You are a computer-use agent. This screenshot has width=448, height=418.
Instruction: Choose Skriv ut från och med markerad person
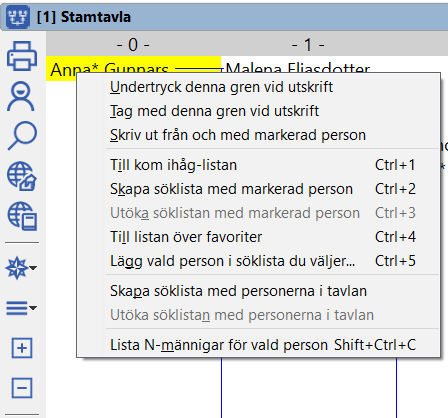[258, 135]
